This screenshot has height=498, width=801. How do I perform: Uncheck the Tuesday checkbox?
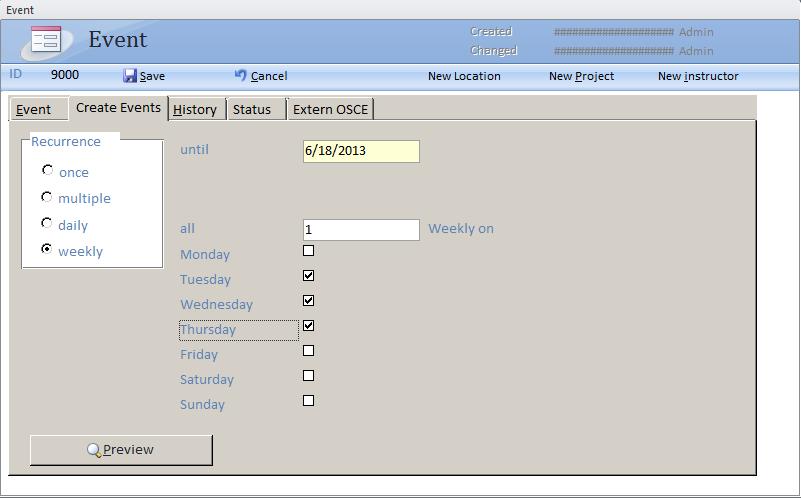tap(308, 276)
